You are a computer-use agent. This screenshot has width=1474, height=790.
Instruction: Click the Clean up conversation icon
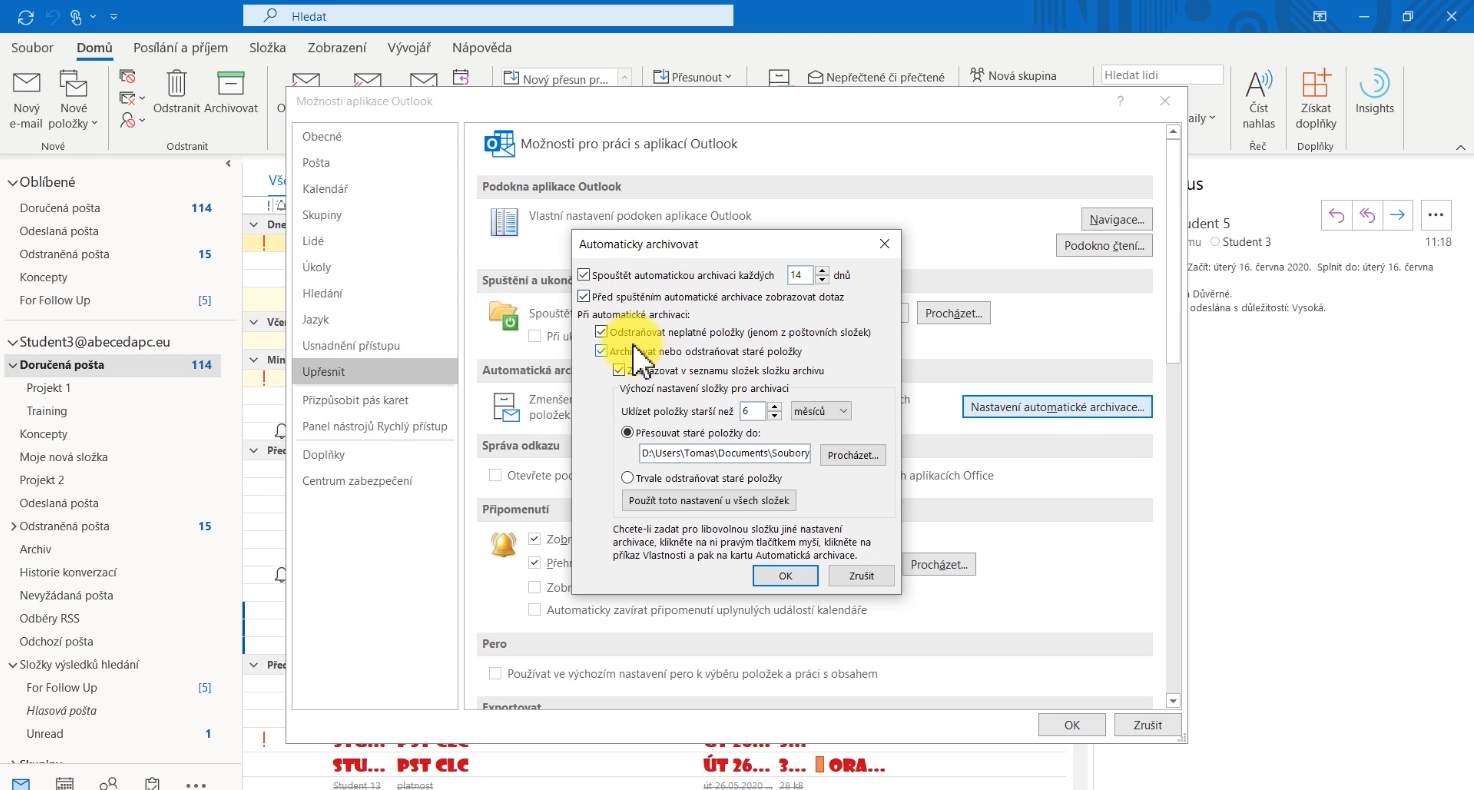tap(128, 98)
